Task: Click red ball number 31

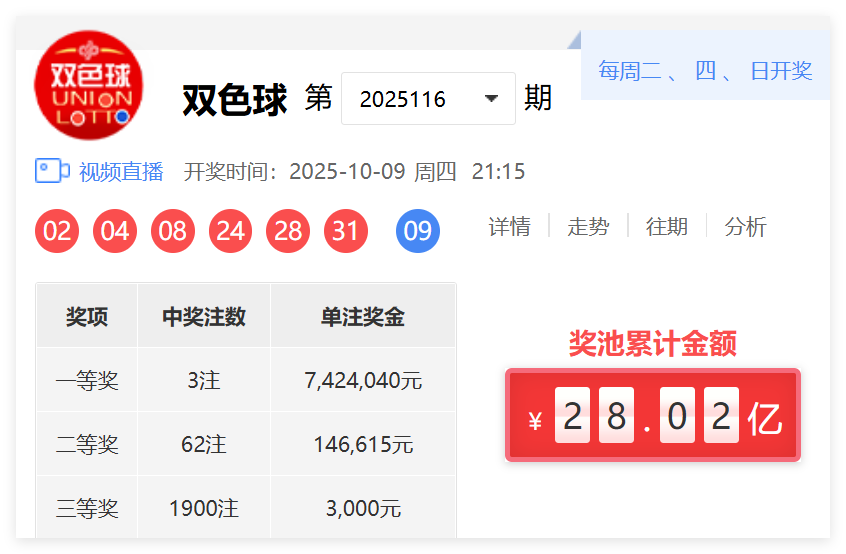Action: (346, 231)
